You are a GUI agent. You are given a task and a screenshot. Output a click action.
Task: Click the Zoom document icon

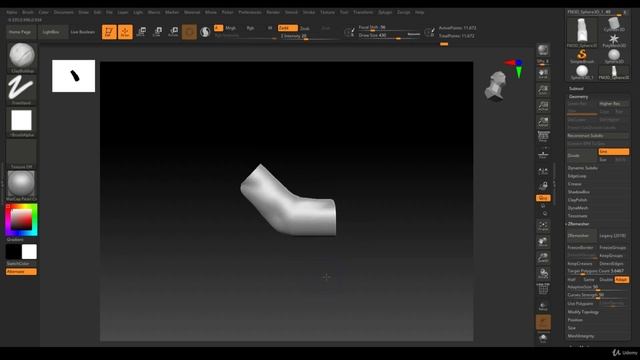(x=543, y=90)
